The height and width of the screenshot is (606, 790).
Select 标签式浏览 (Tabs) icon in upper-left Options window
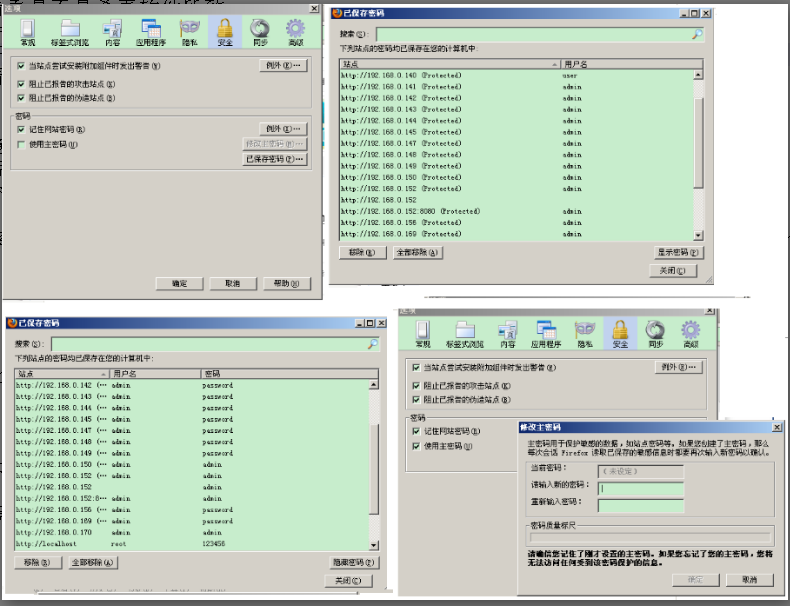(69, 32)
